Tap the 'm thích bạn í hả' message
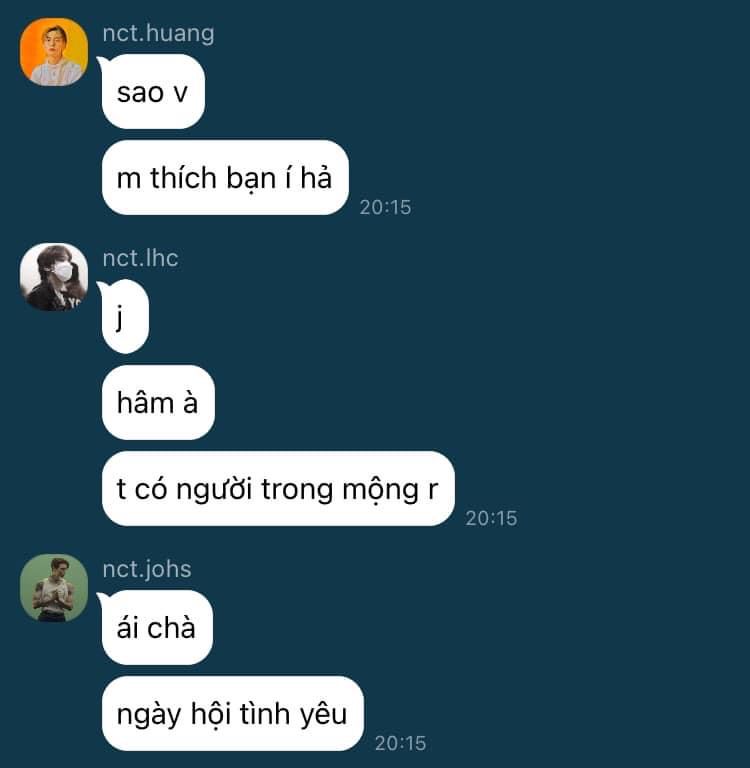The height and width of the screenshot is (768, 750). tap(225, 177)
